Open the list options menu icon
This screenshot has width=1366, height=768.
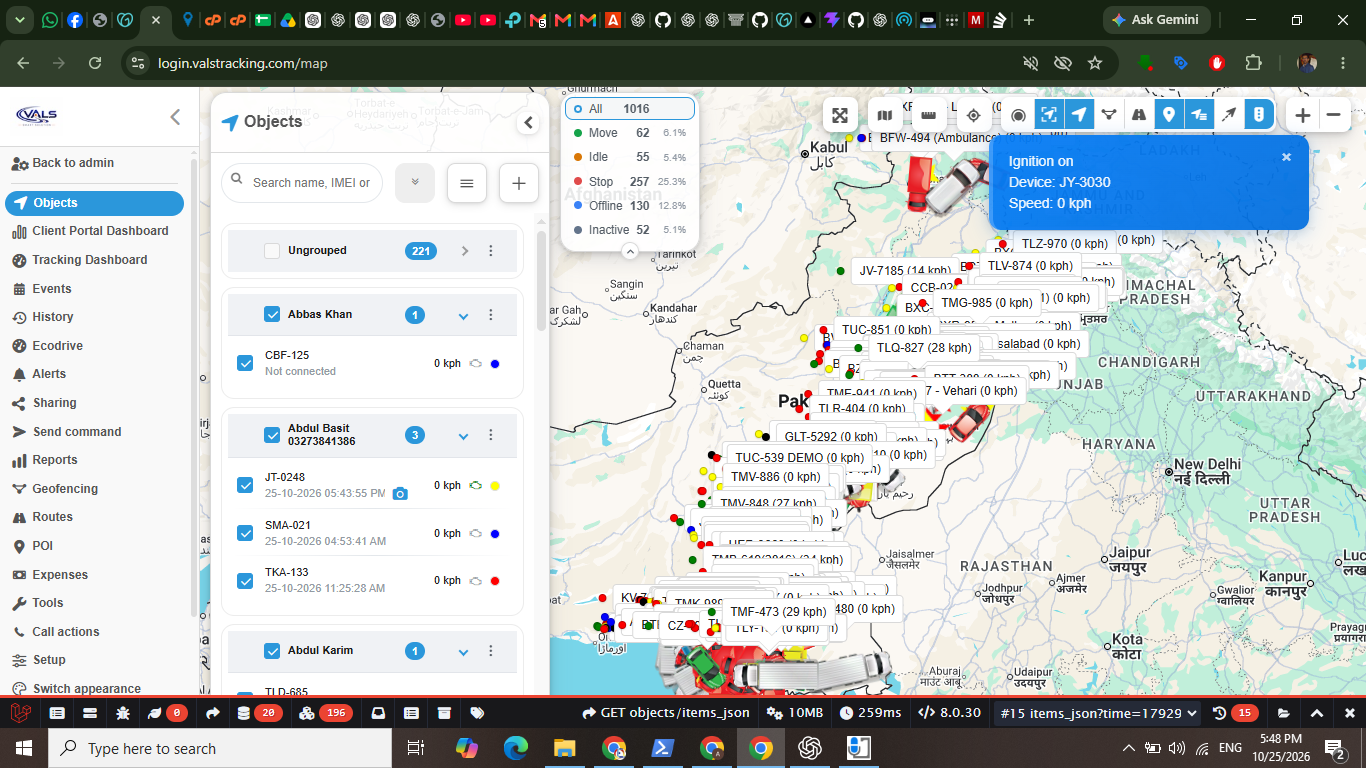click(x=466, y=183)
